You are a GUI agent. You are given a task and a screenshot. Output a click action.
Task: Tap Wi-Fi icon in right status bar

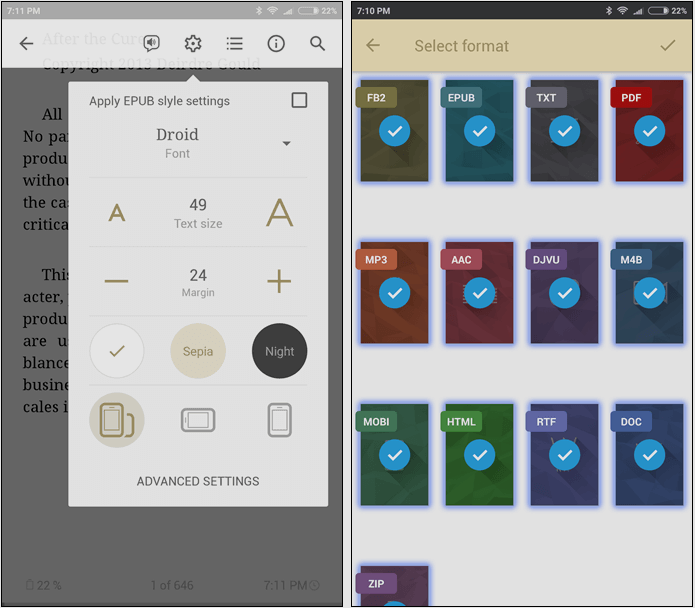(622, 11)
